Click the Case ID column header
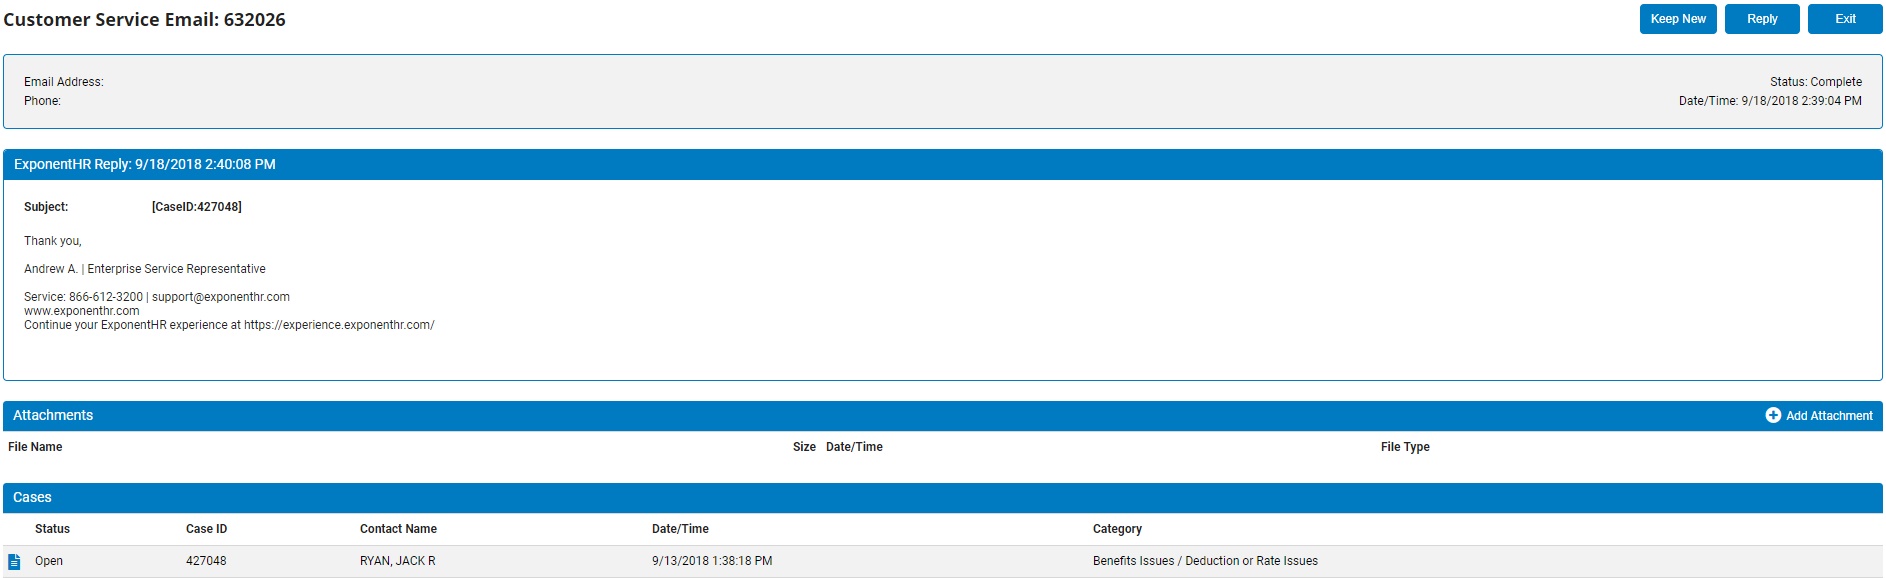Screen dimensions: 1886x578 [206, 529]
